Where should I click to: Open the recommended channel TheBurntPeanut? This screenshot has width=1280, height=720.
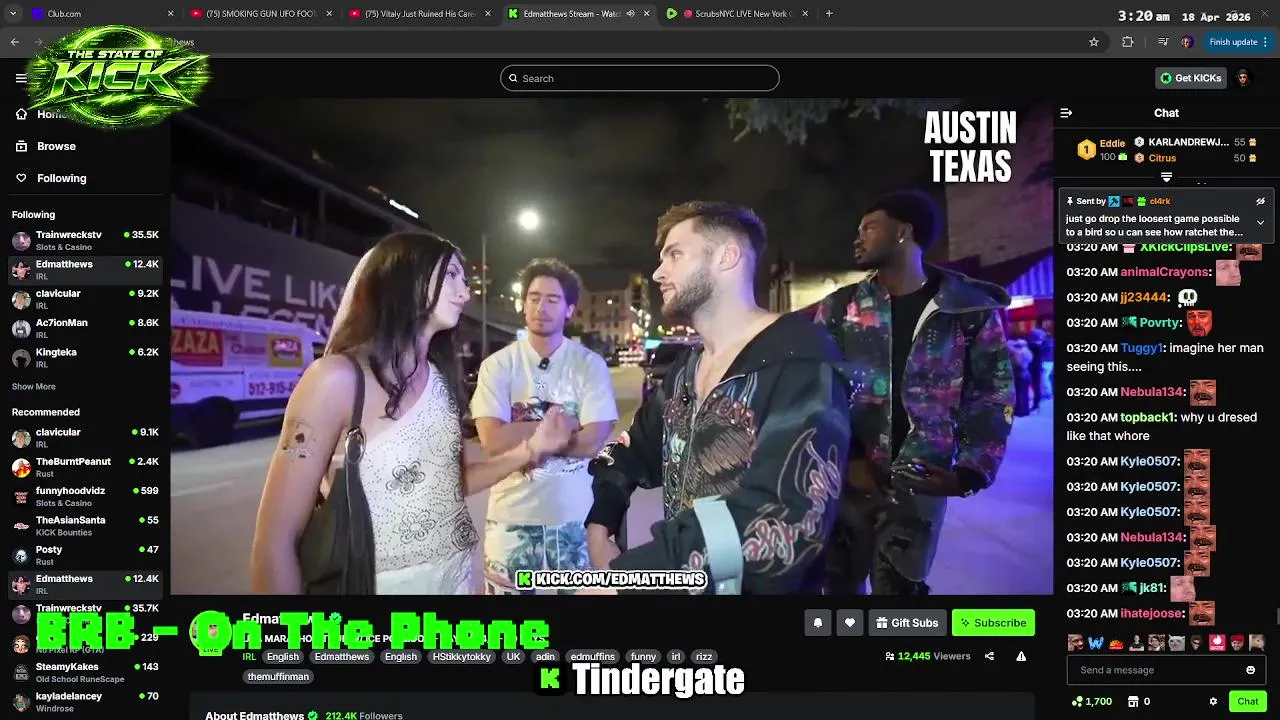[85, 467]
